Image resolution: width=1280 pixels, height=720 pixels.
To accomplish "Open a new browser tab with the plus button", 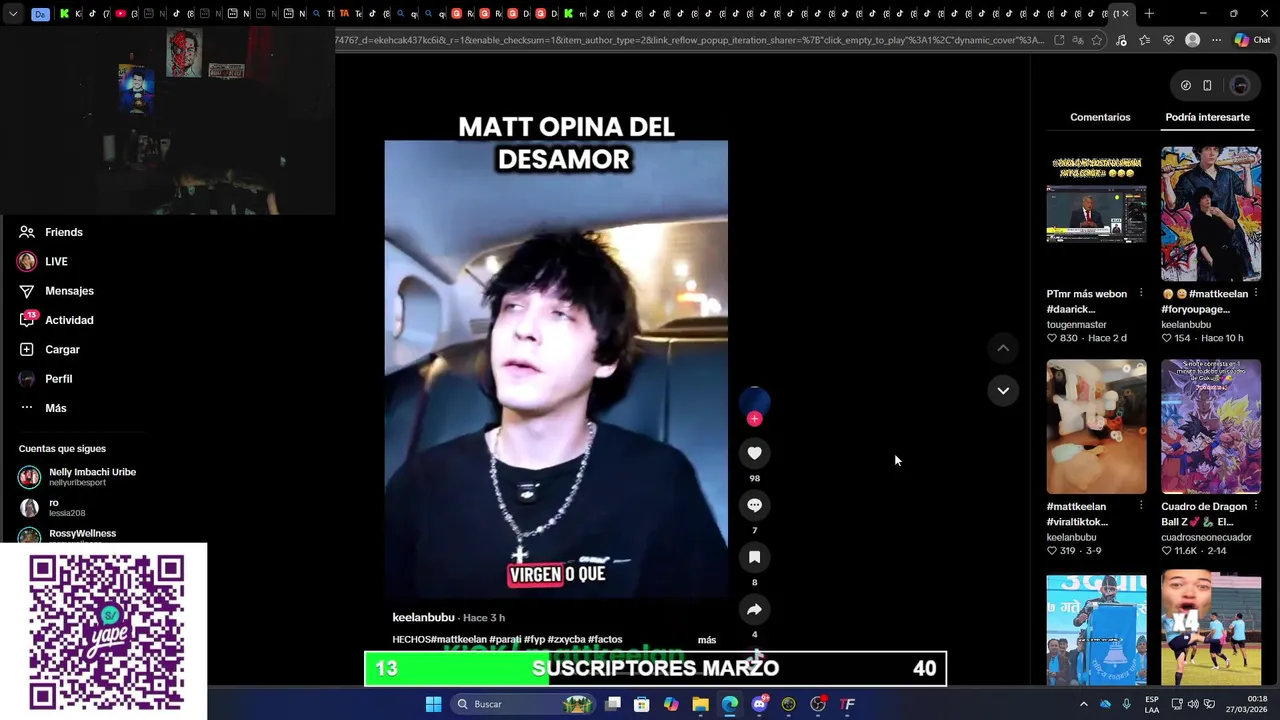I will (1149, 14).
